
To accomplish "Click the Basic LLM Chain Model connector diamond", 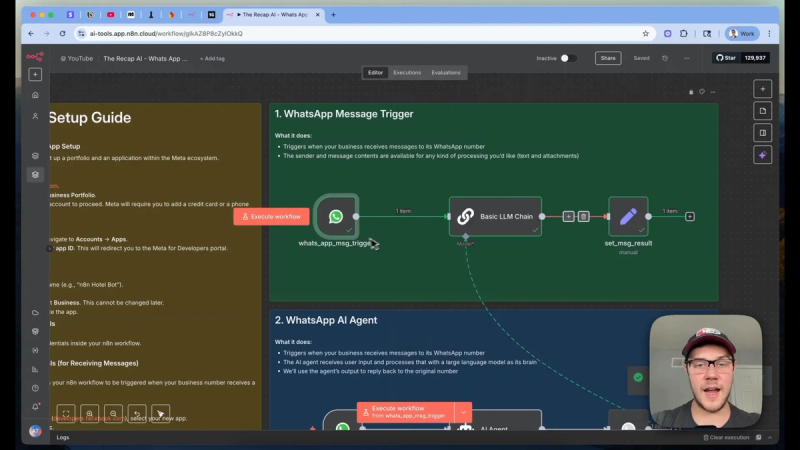I will [465, 237].
